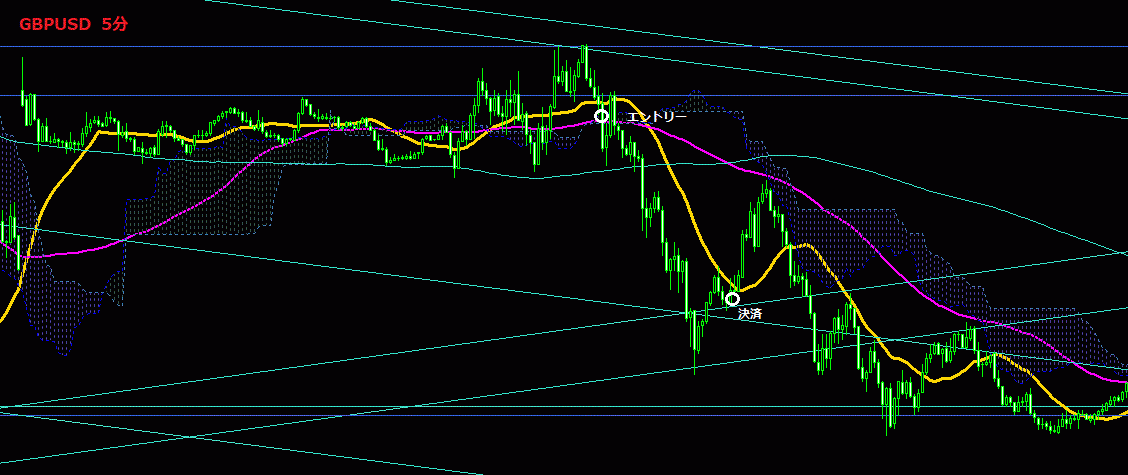Click the エントリー label text
The width and height of the screenshot is (1128, 475).
[656, 117]
